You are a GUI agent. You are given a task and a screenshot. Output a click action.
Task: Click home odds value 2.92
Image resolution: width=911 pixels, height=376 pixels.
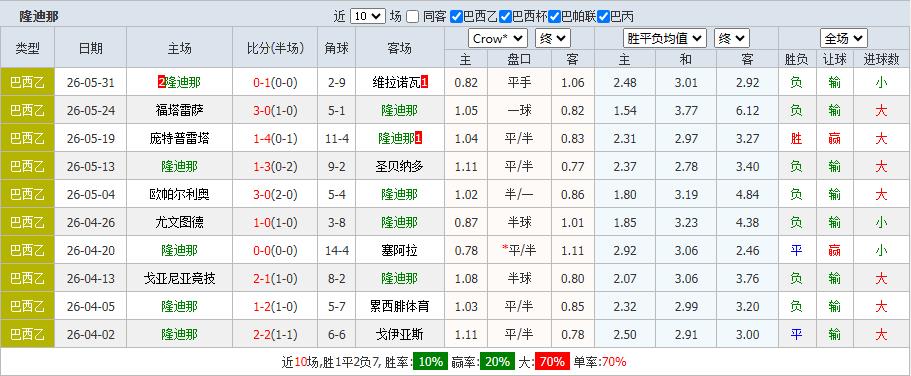pos(625,250)
